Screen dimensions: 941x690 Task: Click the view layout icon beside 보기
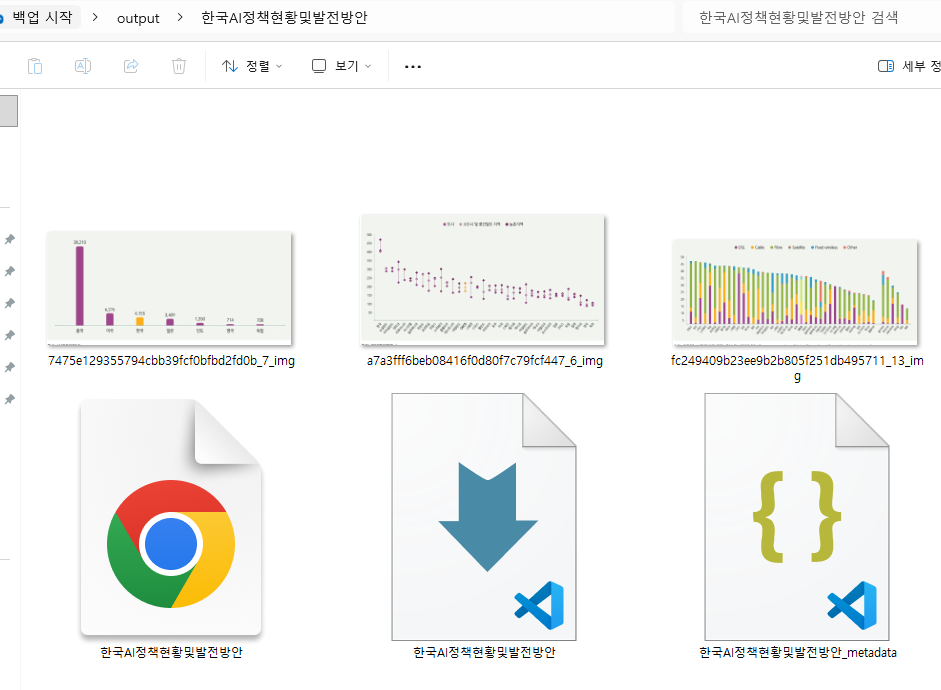(319, 66)
